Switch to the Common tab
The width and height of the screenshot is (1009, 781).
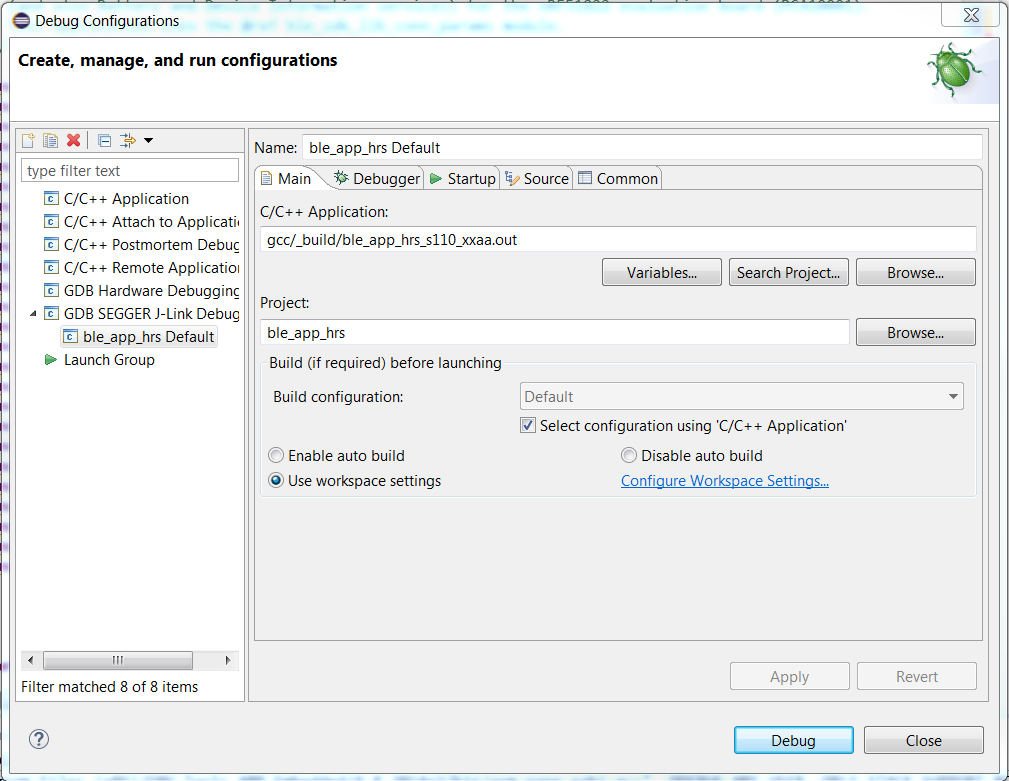(x=618, y=178)
